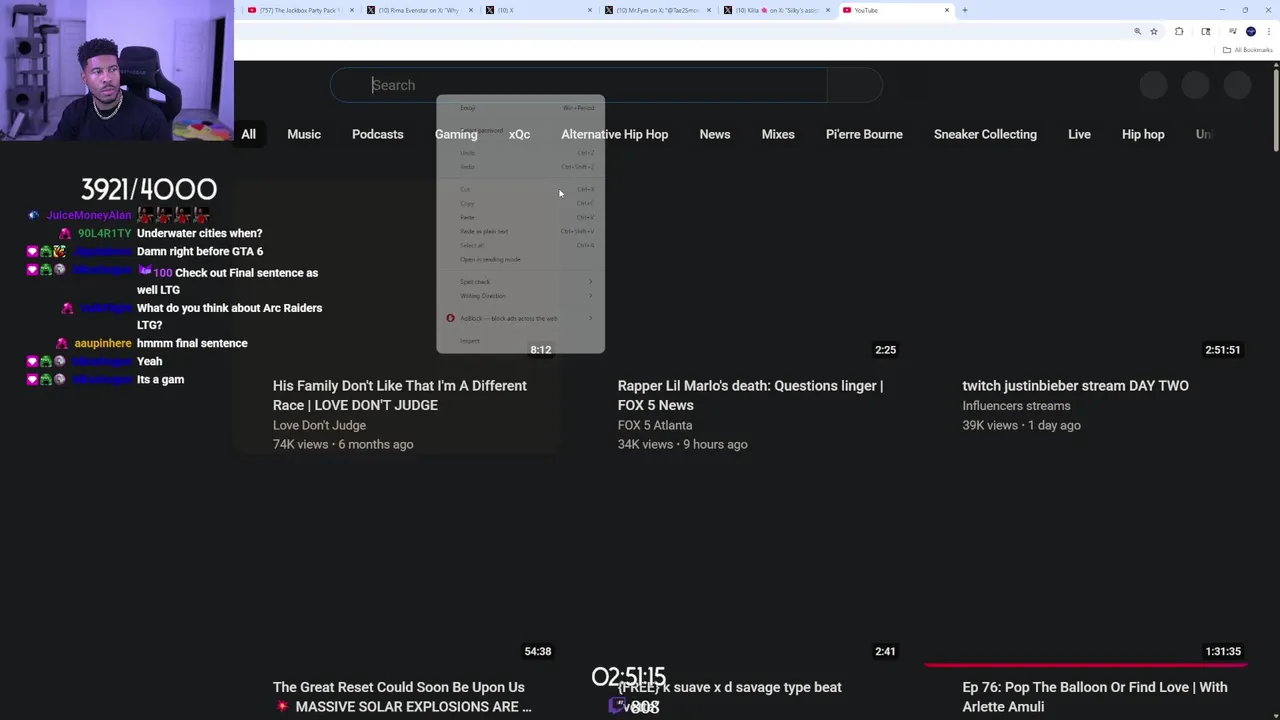Close the YouTube browser tab

947,10
